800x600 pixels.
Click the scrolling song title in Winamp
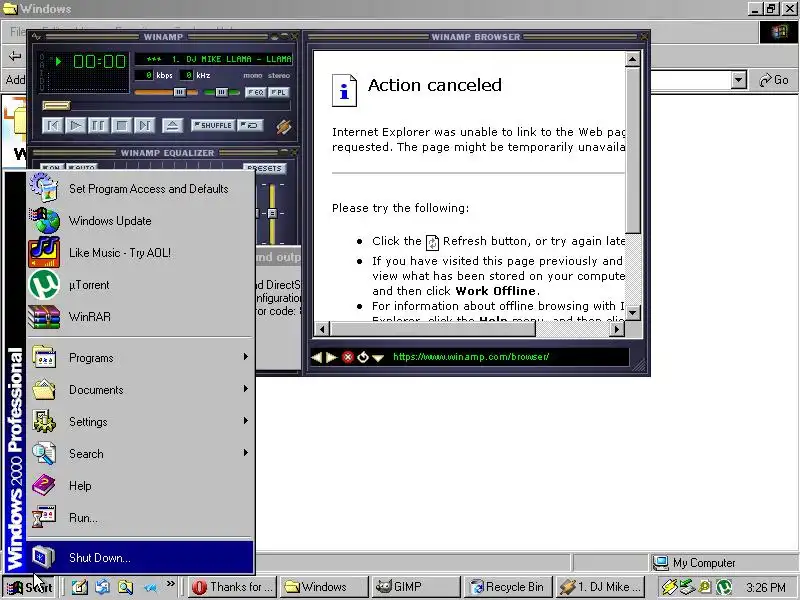[x=213, y=59]
